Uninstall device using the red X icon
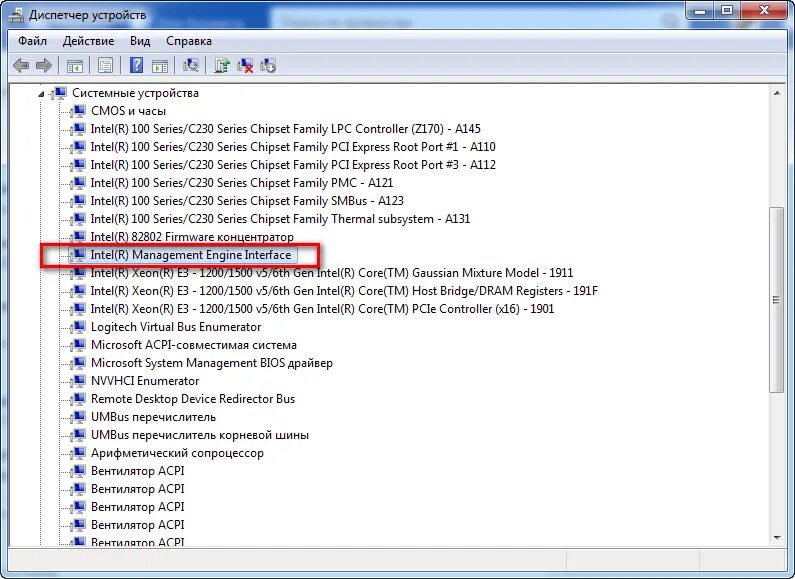This screenshot has height=579, width=795. pyautogui.click(x=245, y=65)
